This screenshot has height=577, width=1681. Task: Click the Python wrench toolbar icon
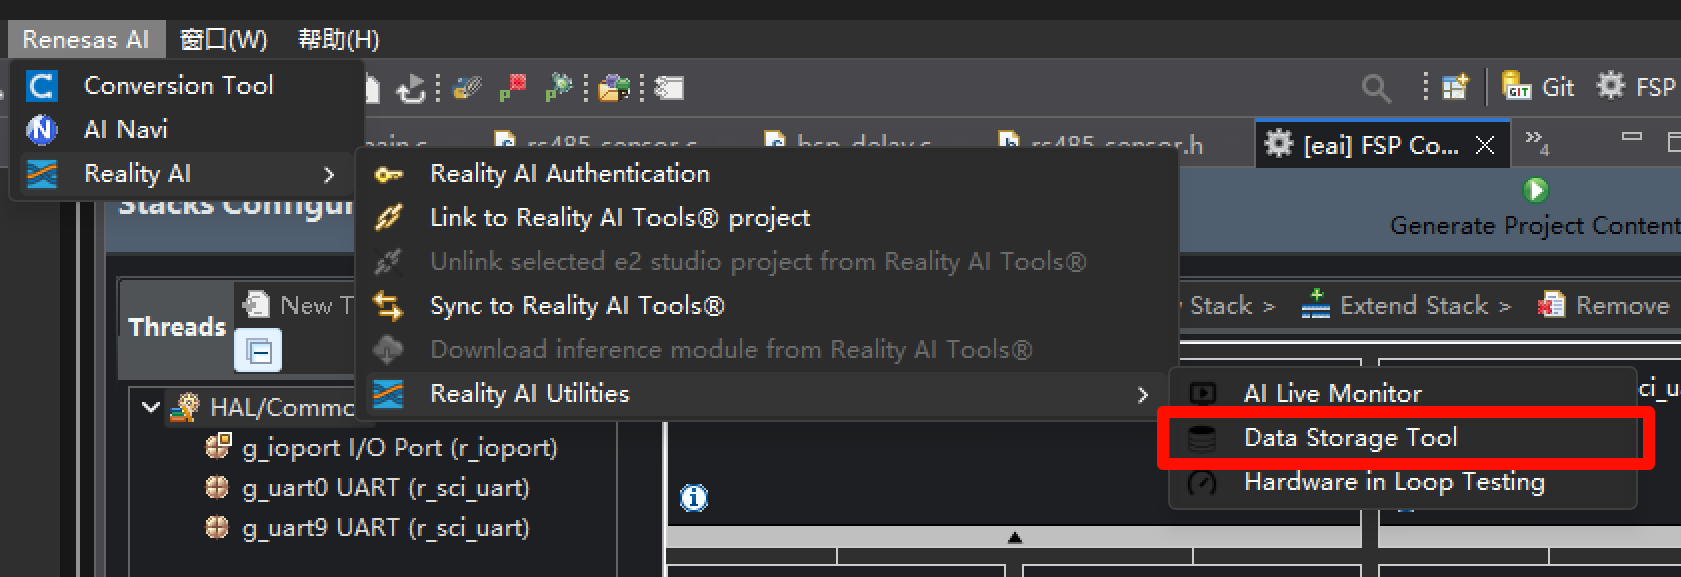pos(466,88)
